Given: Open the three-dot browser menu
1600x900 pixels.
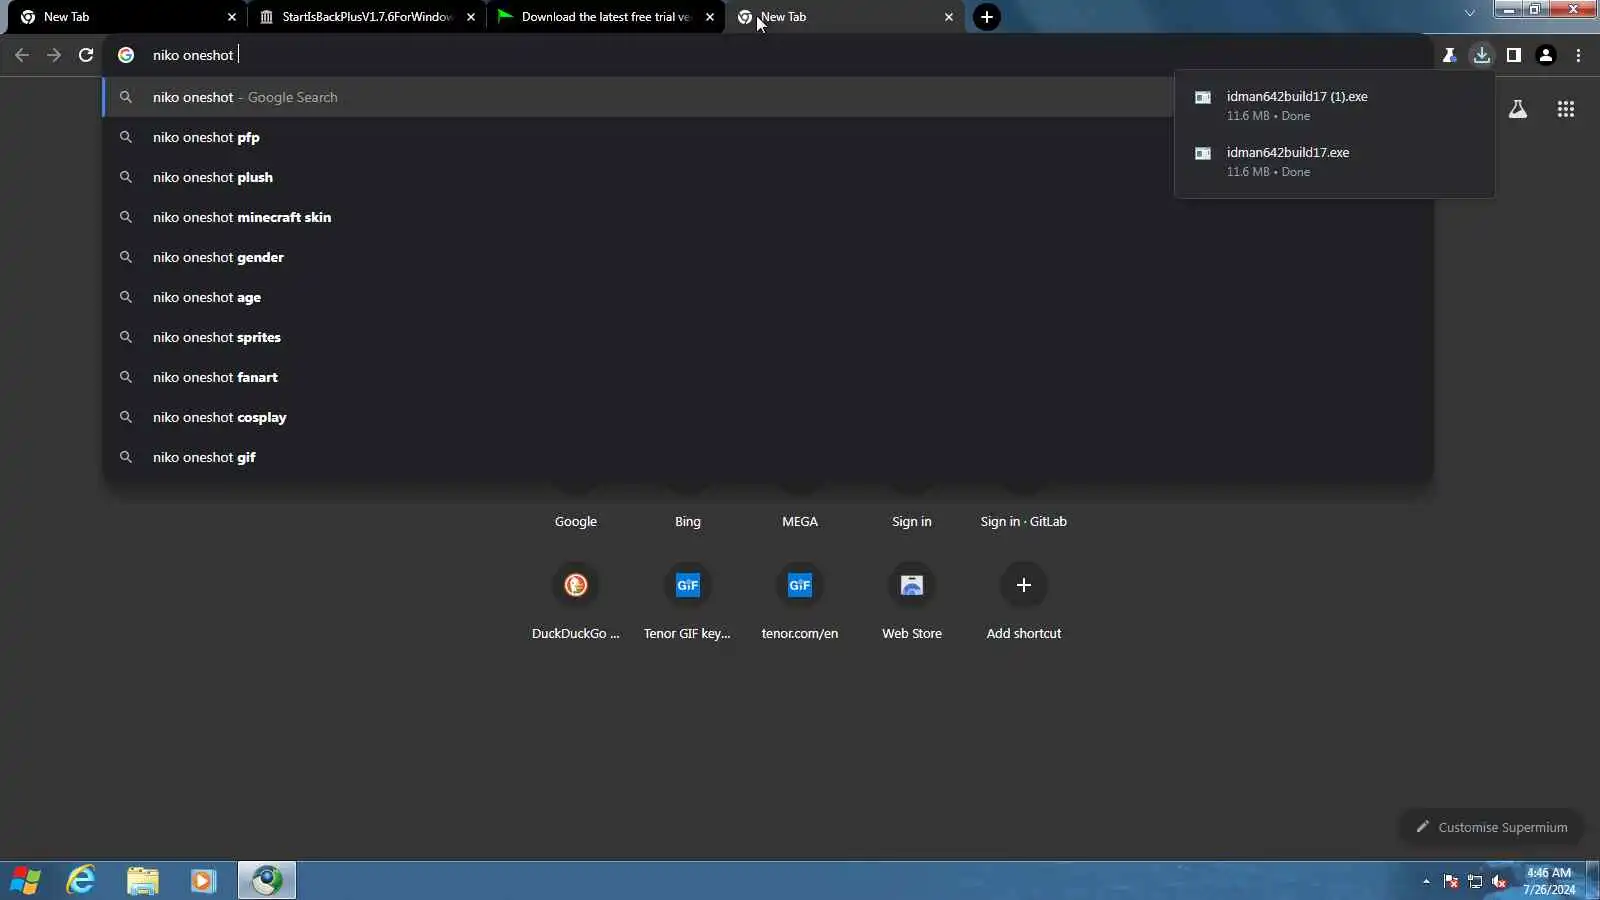Looking at the screenshot, I should [1579, 55].
